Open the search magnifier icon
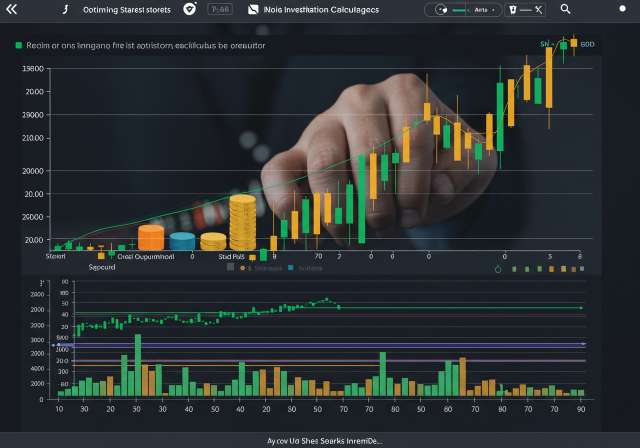This screenshot has height=448, width=640. pos(566,9)
